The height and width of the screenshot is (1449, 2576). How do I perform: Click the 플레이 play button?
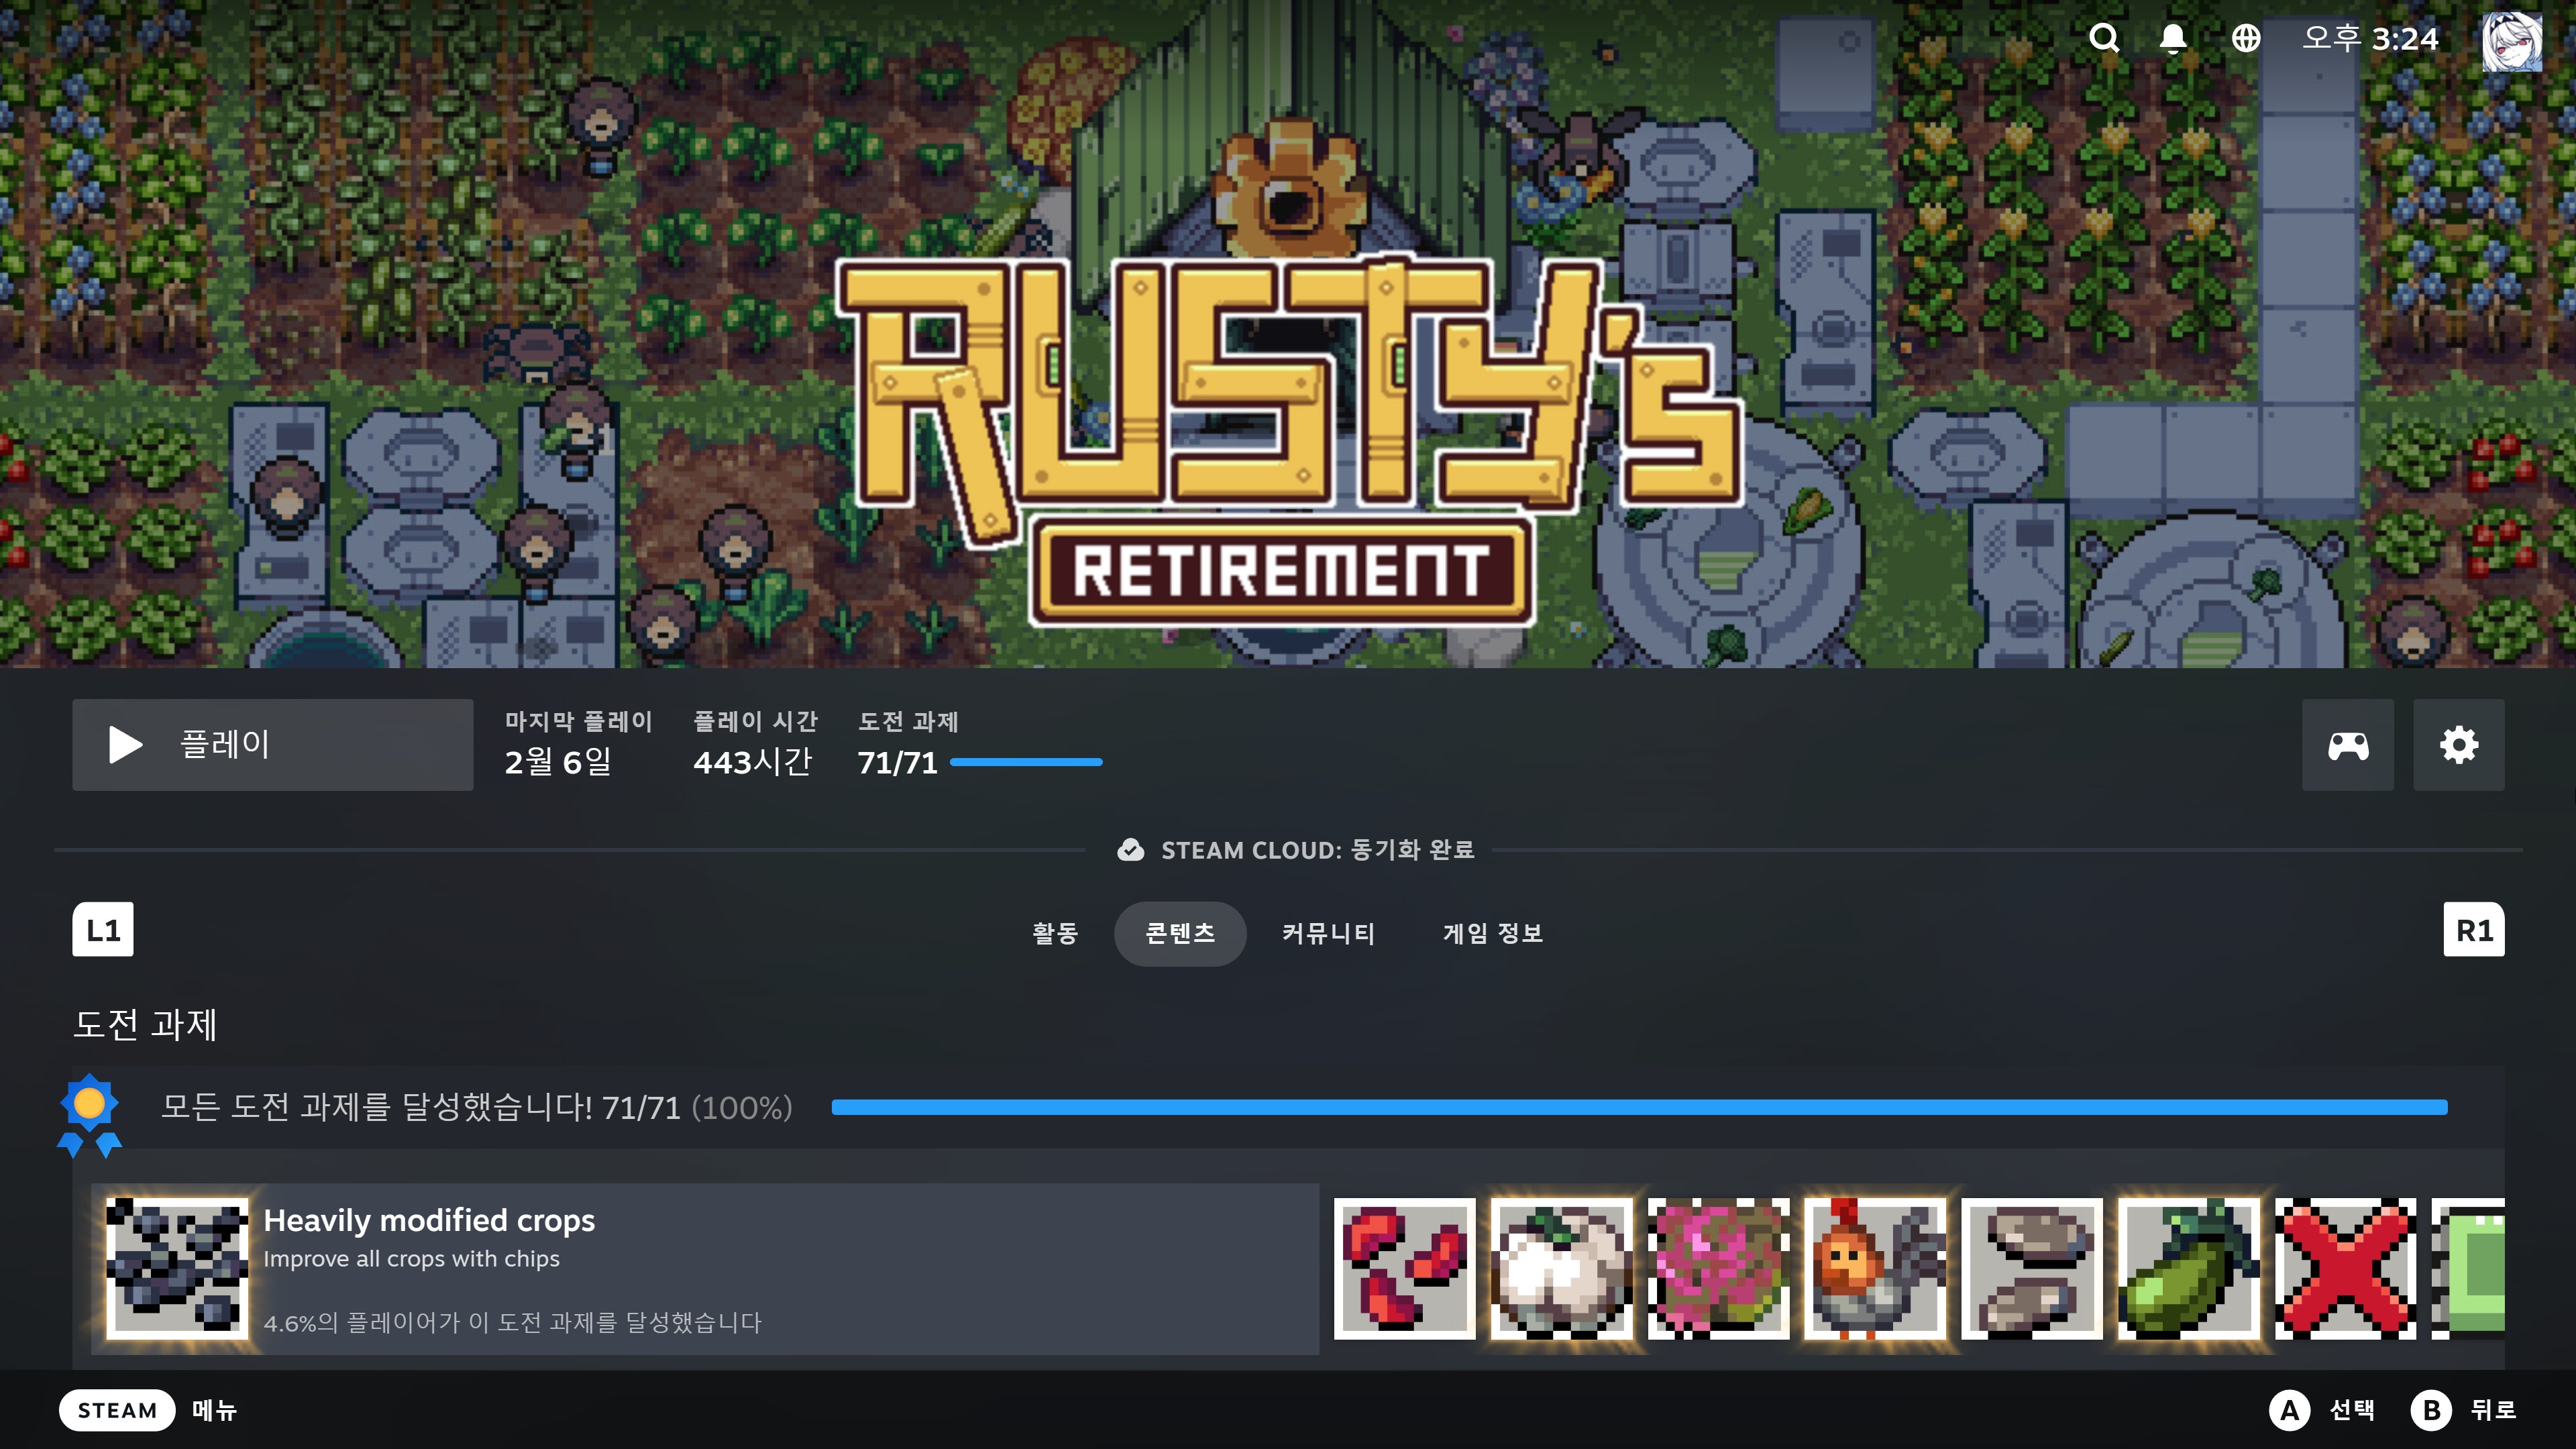[272, 745]
